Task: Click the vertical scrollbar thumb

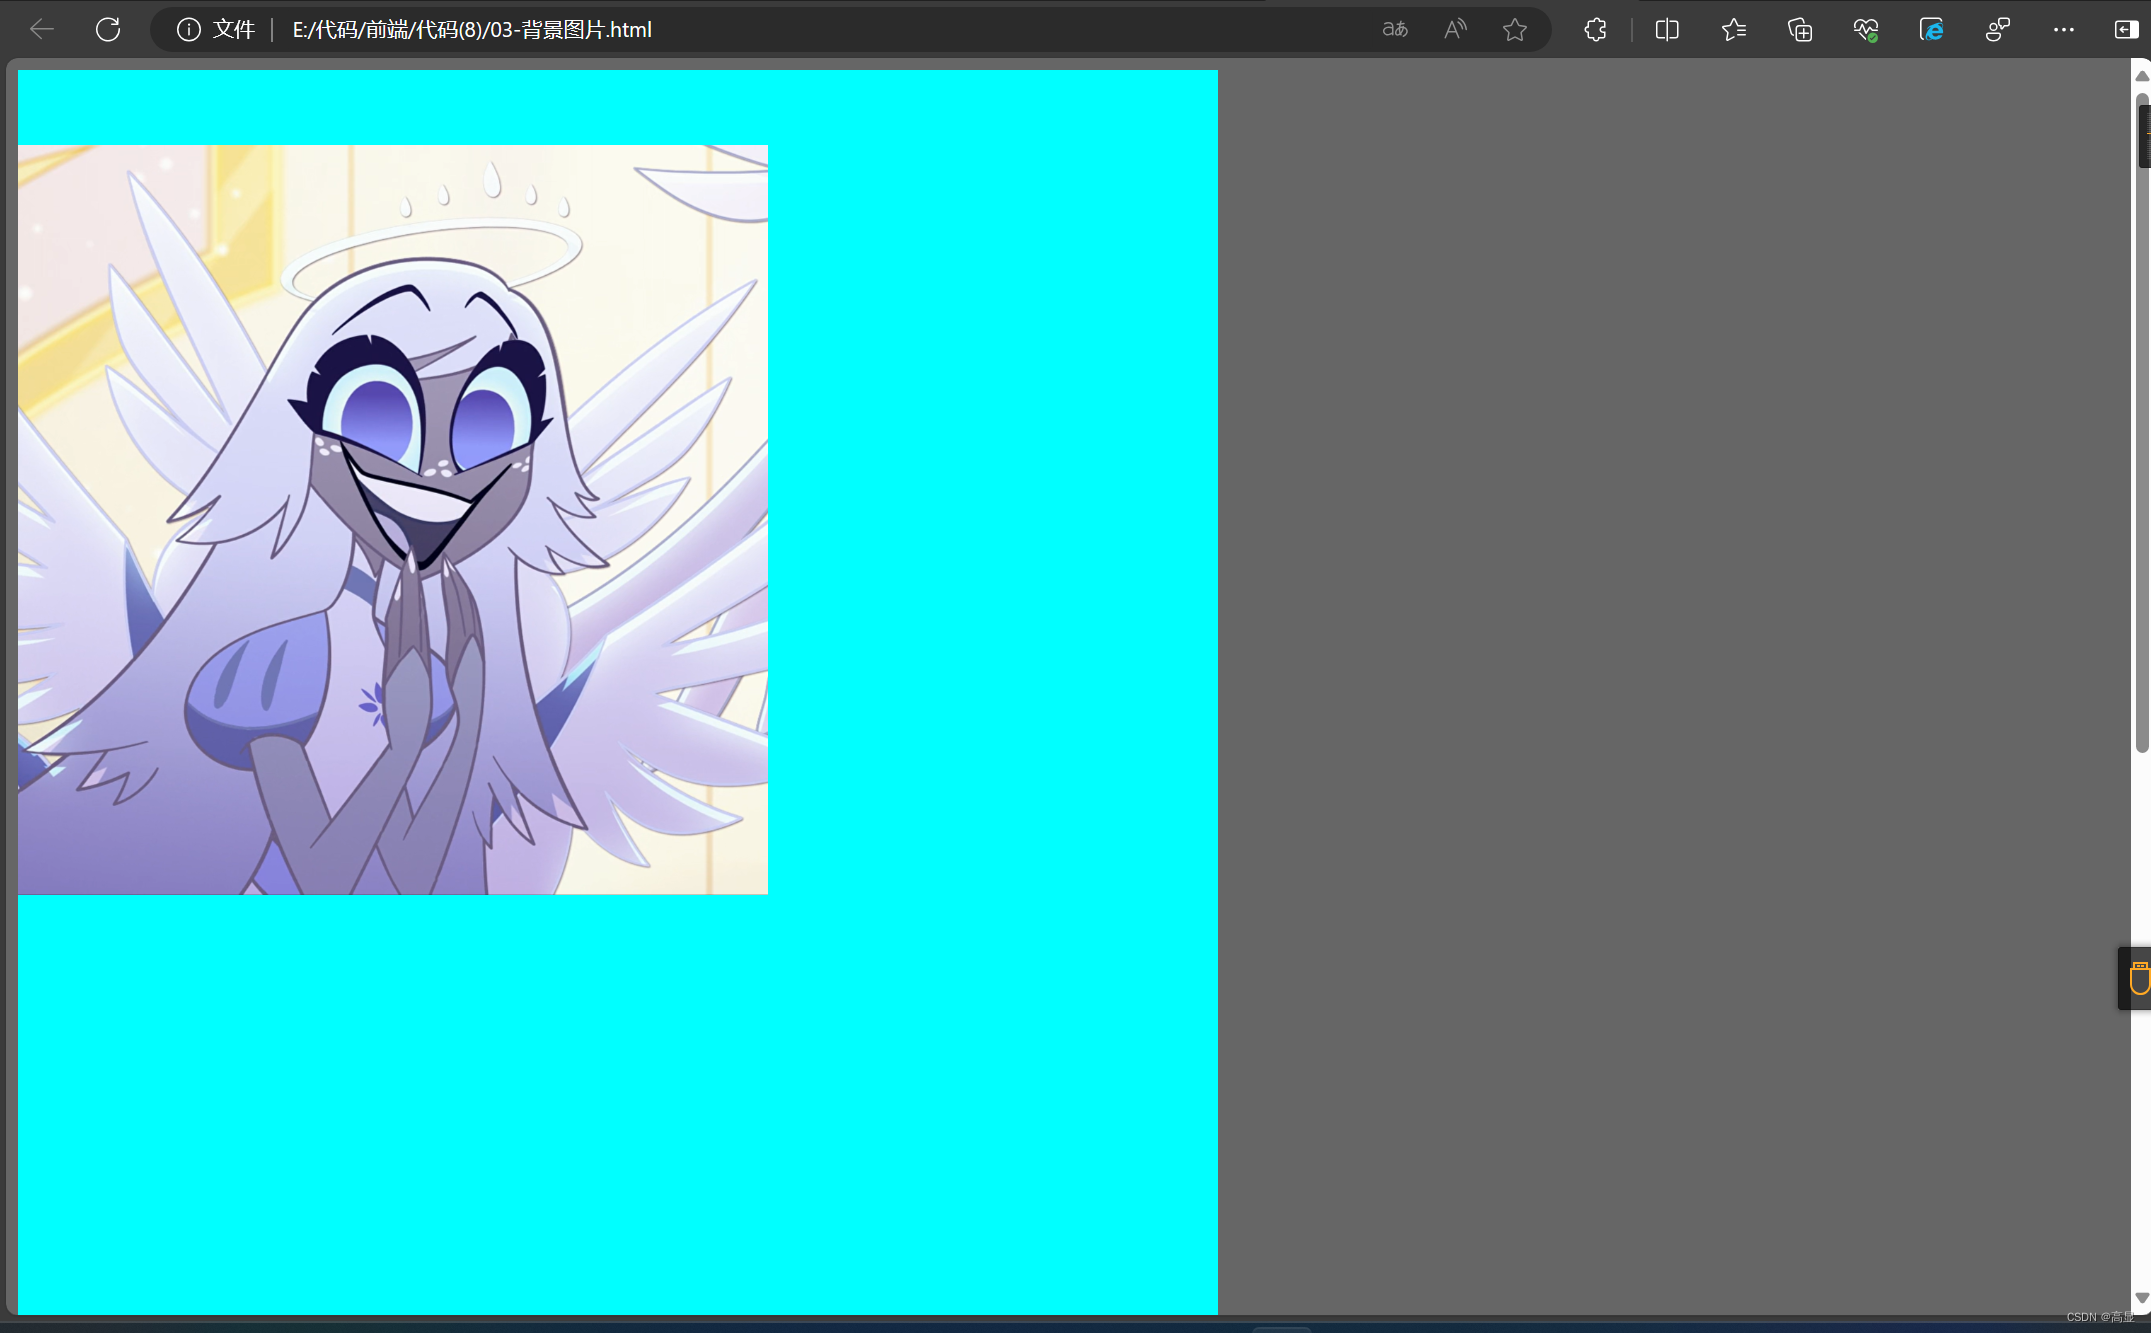Action: point(2141,423)
